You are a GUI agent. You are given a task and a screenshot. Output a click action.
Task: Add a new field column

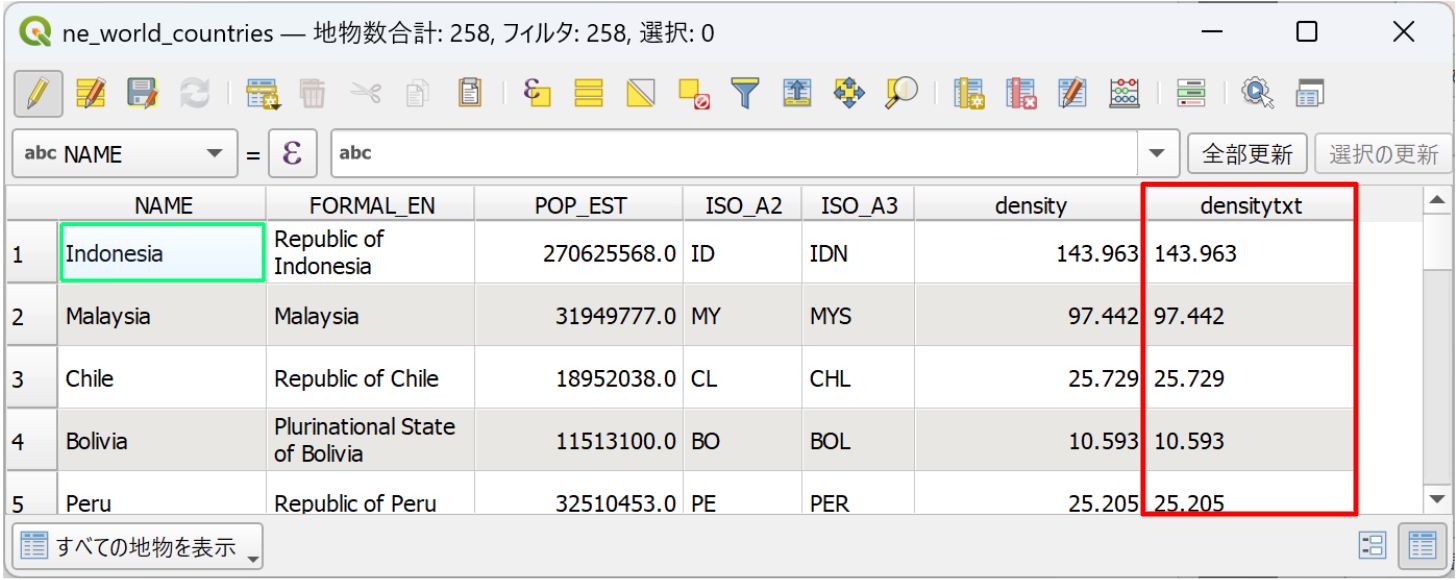(x=969, y=94)
